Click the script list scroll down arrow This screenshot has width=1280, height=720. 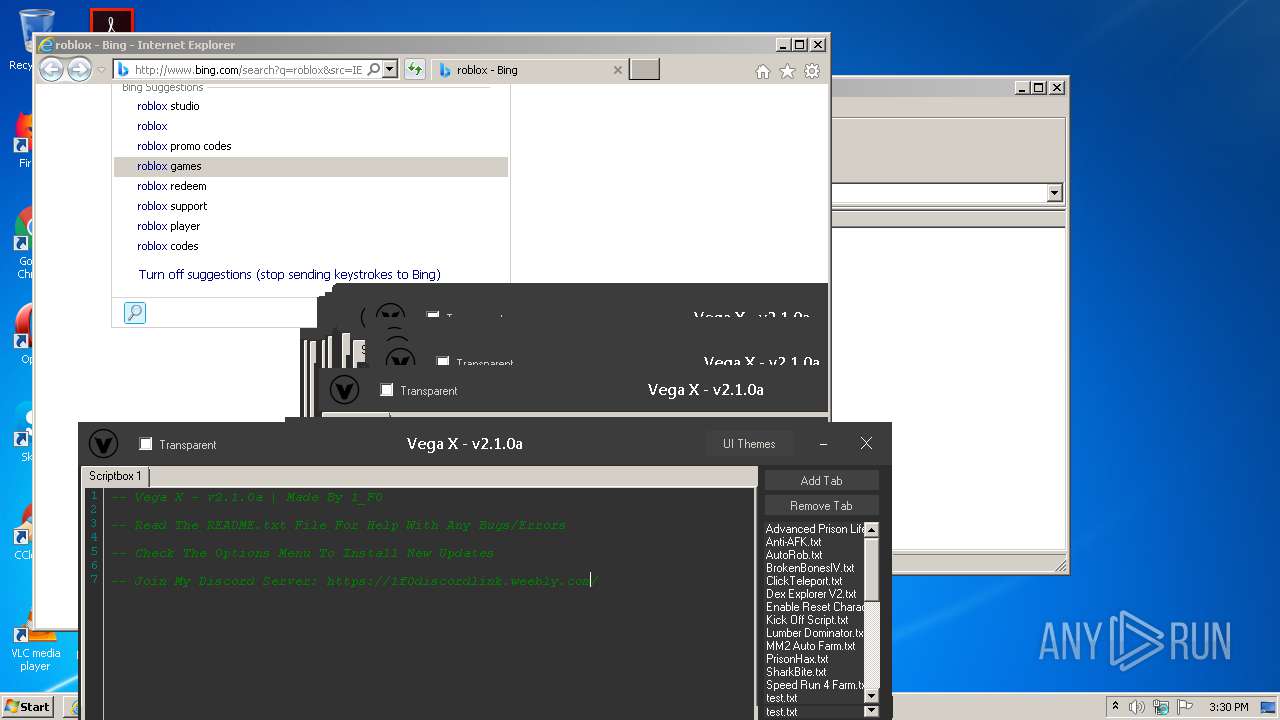point(871,695)
